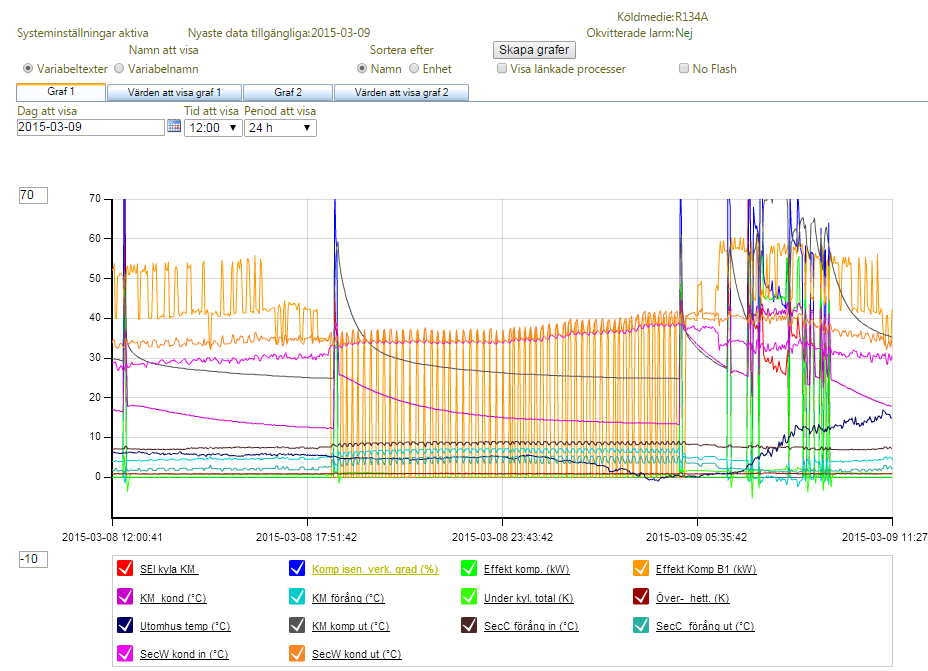Choose sorting by Enhet
The height and width of the screenshot is (671, 928).
tap(414, 69)
